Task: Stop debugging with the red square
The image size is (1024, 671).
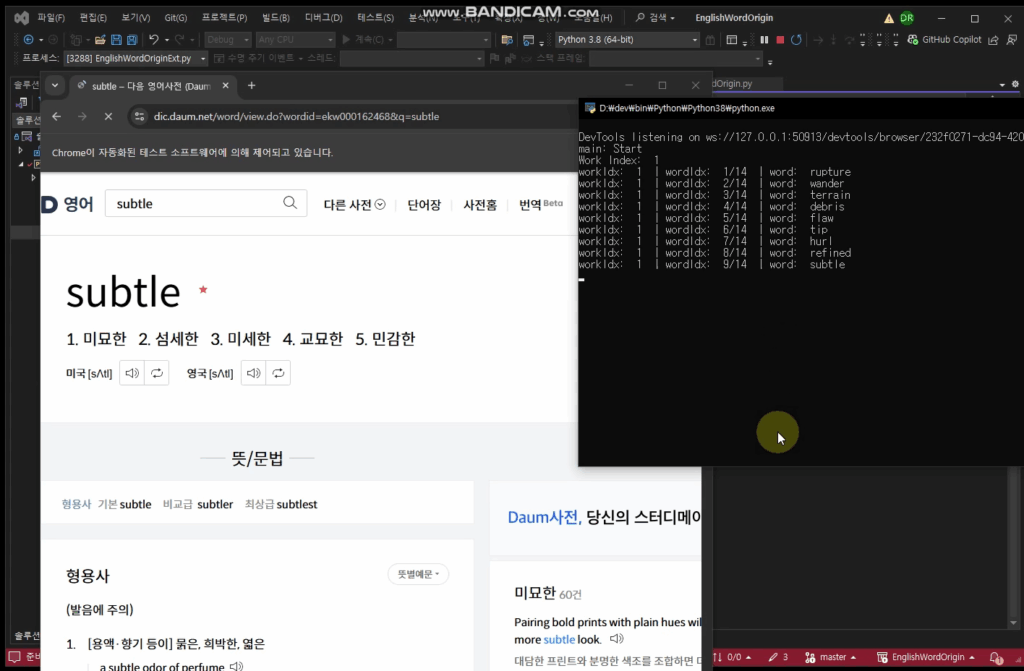Action: coord(780,40)
